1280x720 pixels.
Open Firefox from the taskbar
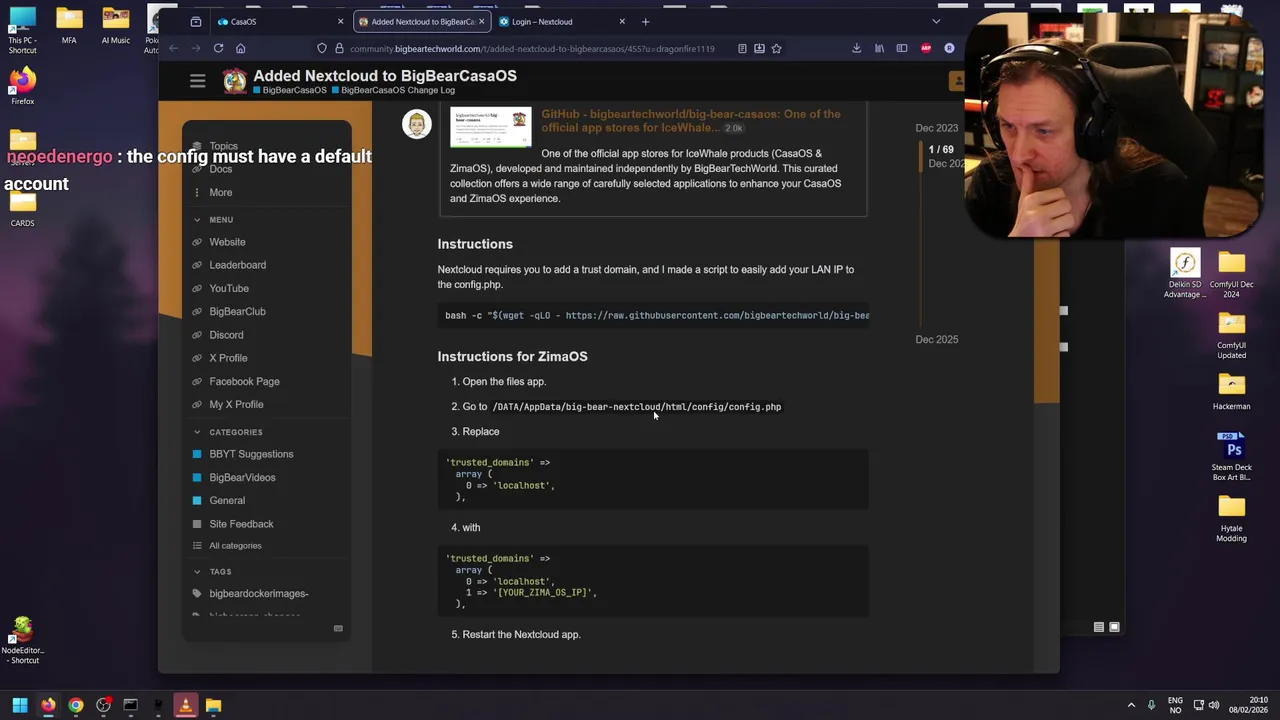click(48, 705)
